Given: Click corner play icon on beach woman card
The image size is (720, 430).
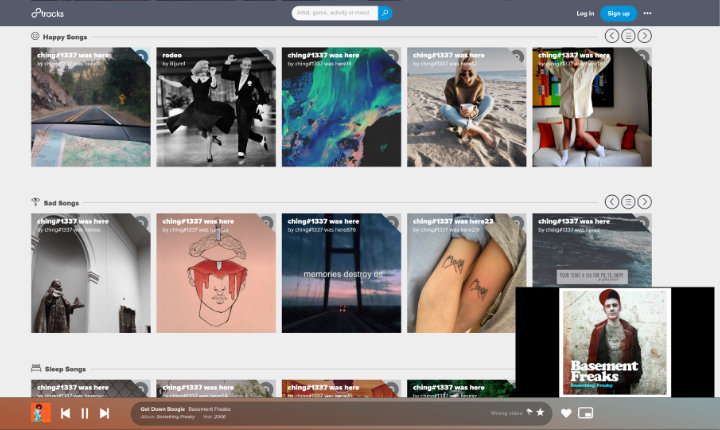Looking at the screenshot, I should (x=518, y=56).
